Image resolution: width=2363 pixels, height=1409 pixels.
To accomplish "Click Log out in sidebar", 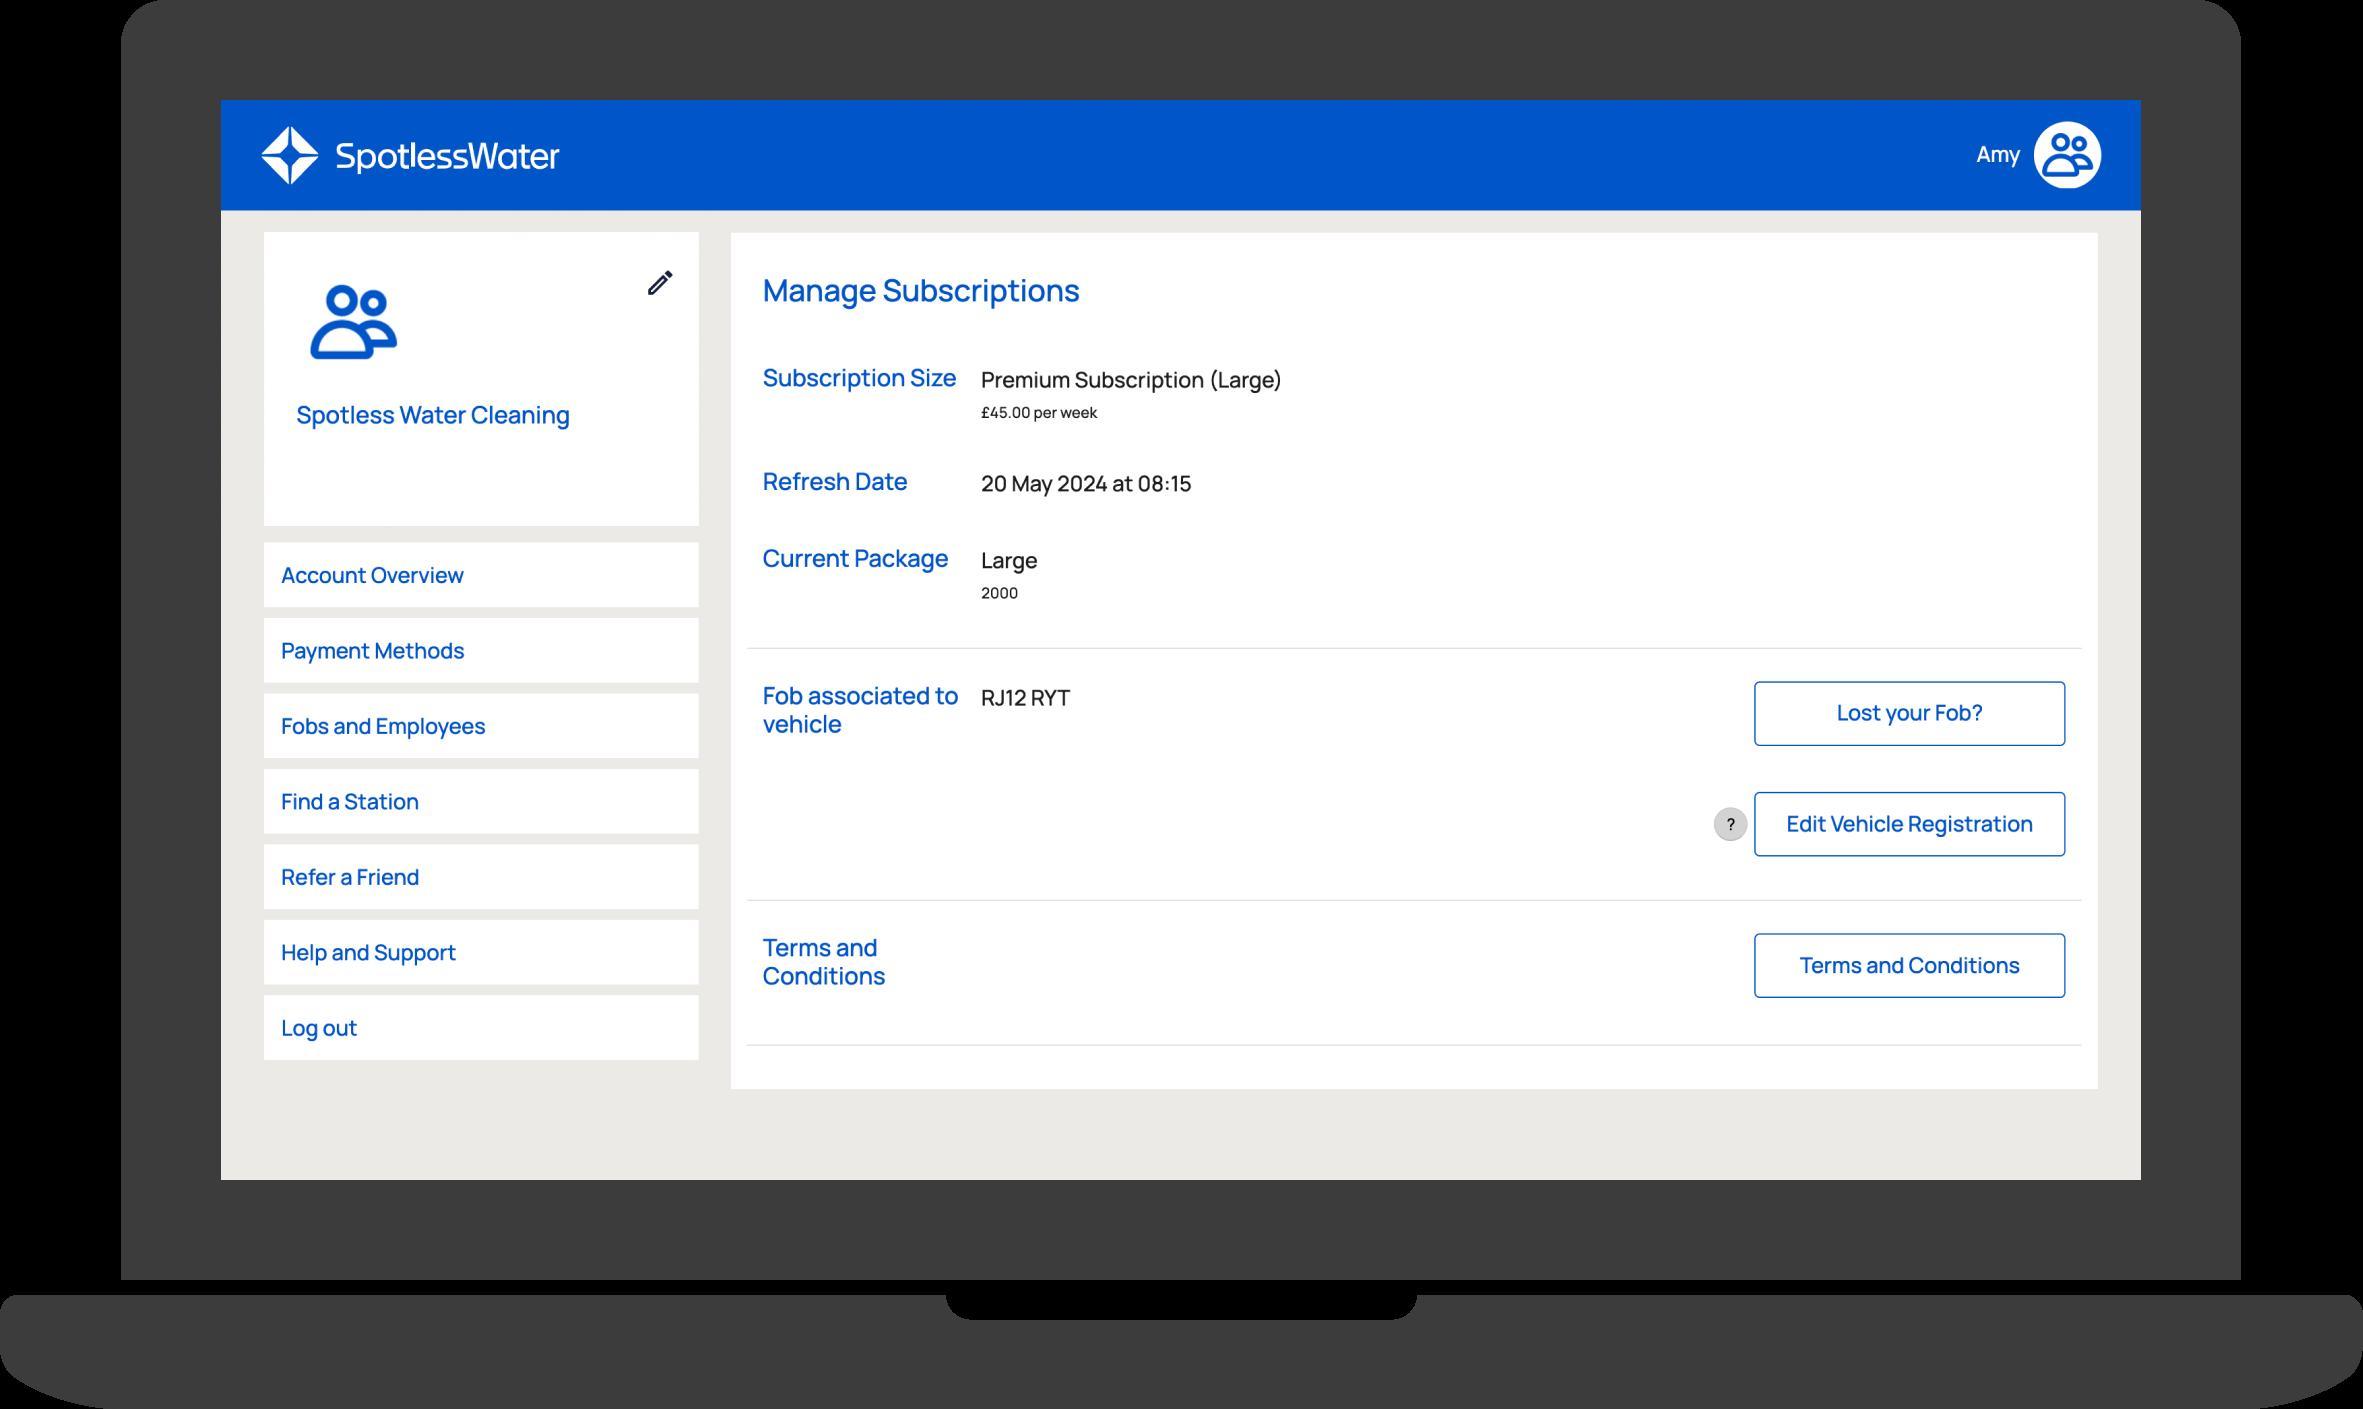I will tap(481, 1028).
